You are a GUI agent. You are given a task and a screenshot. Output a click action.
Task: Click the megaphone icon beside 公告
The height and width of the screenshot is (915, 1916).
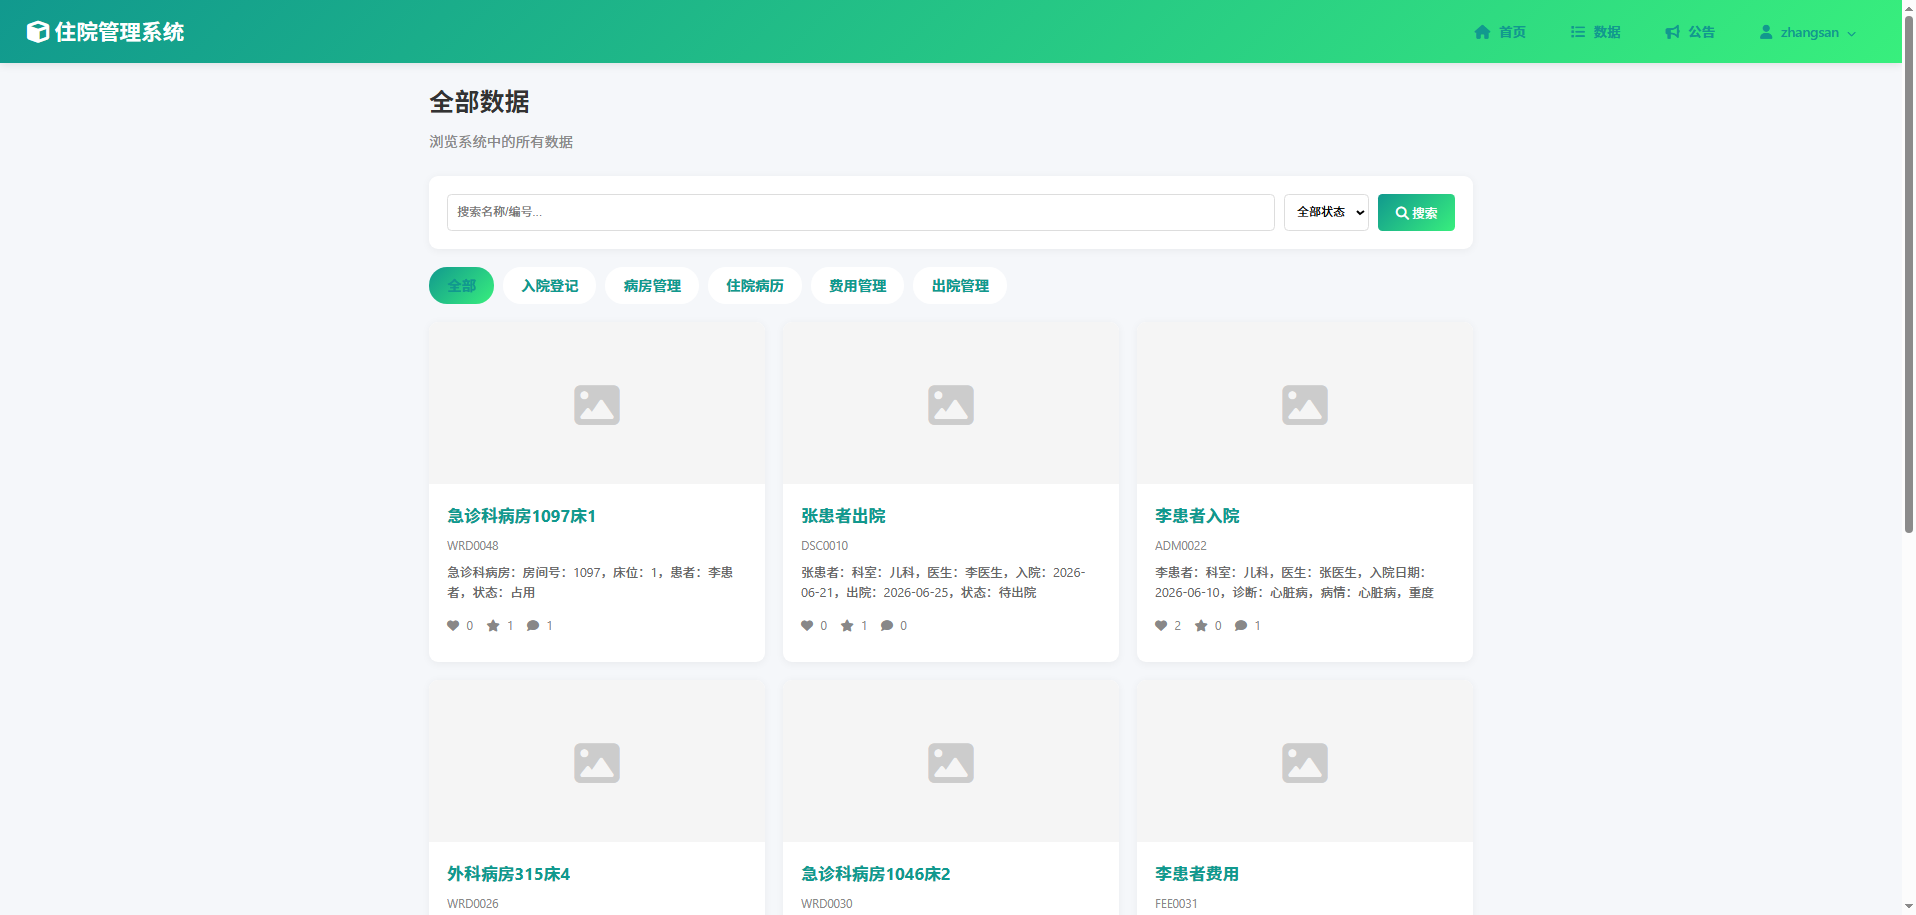pos(1672,32)
